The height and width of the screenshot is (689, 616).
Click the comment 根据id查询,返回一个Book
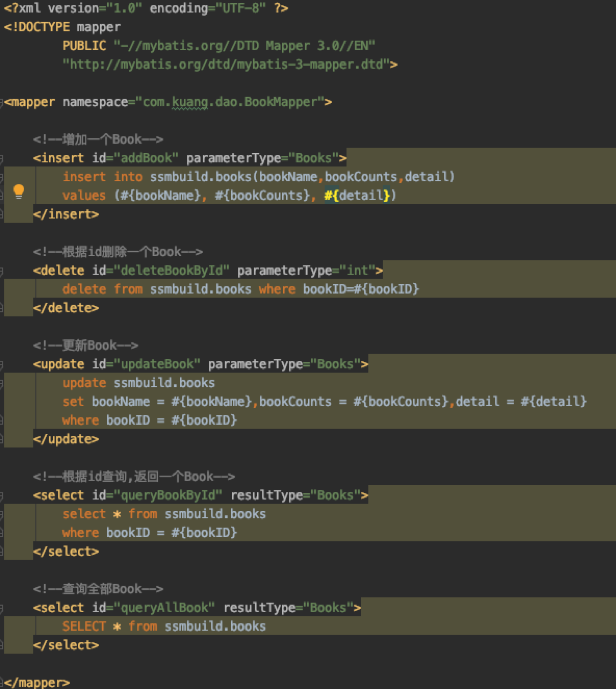point(134,477)
